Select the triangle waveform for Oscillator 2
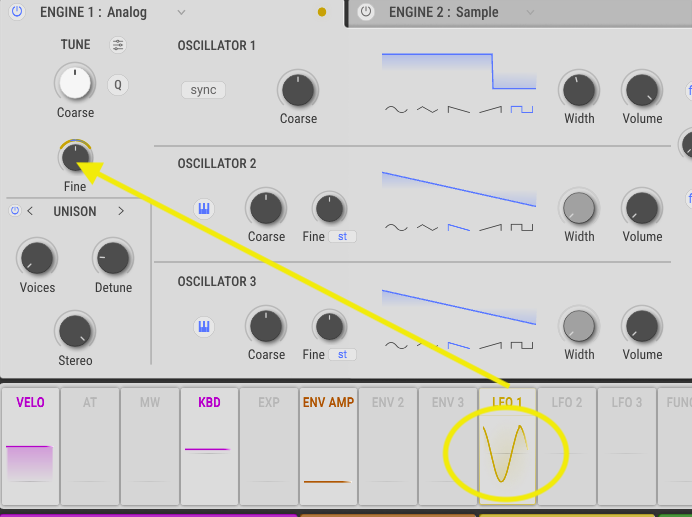692x517 pixels. [x=427, y=227]
